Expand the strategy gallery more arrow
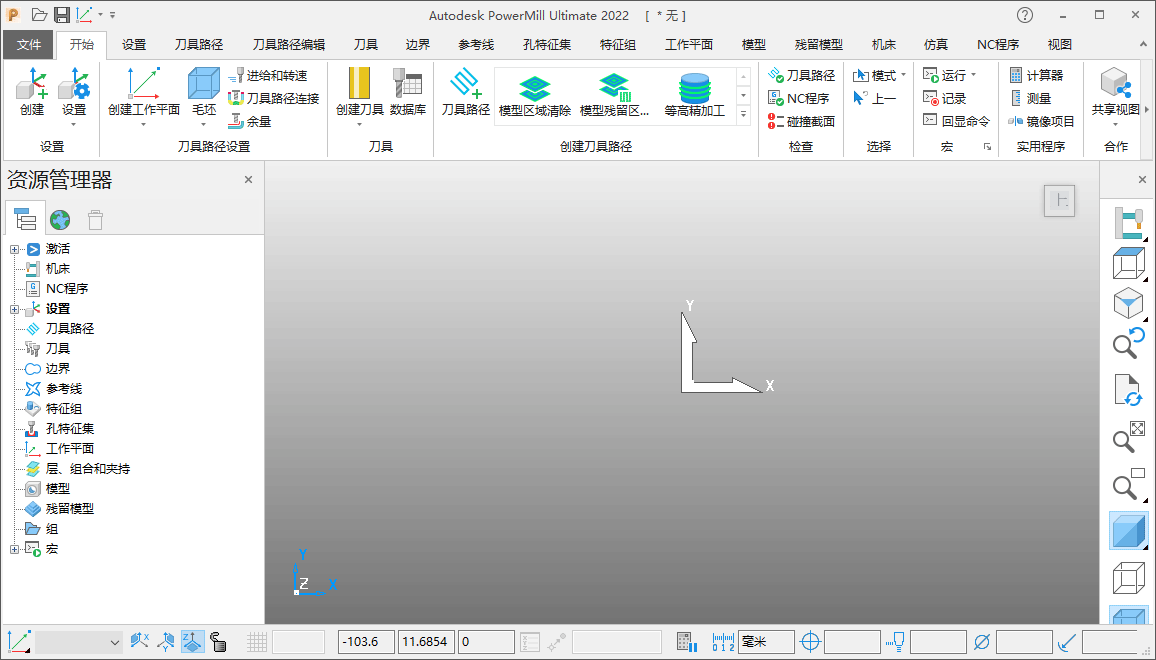Image resolution: width=1156 pixels, height=660 pixels. click(x=743, y=114)
